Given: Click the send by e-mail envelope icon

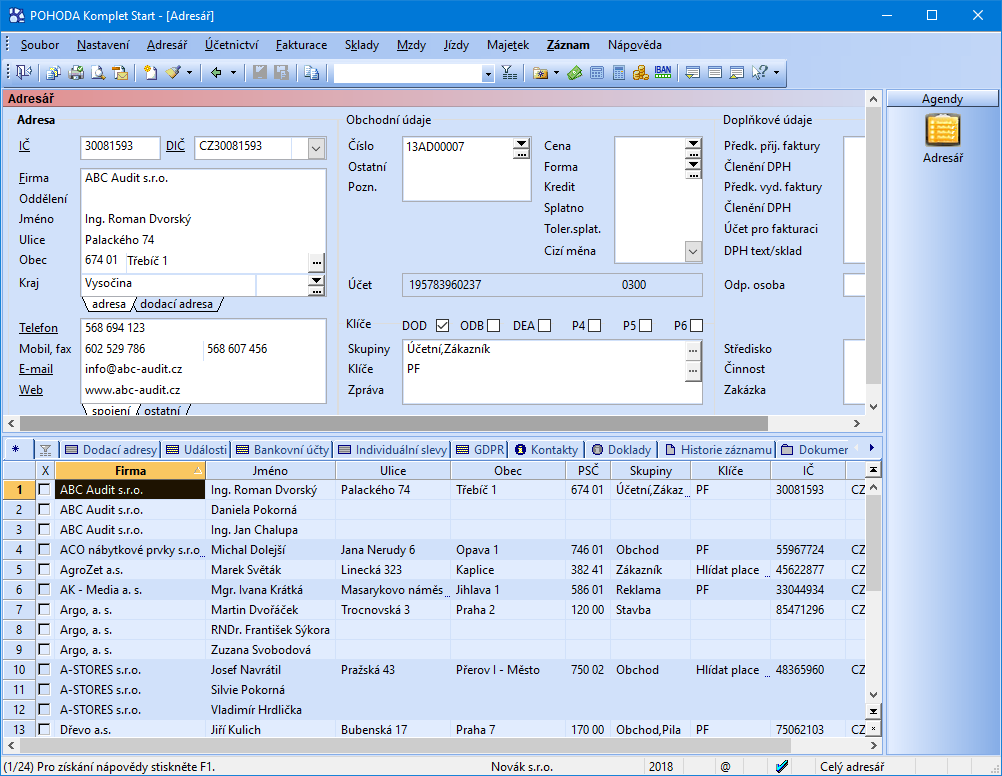Looking at the screenshot, I should (x=119, y=73).
